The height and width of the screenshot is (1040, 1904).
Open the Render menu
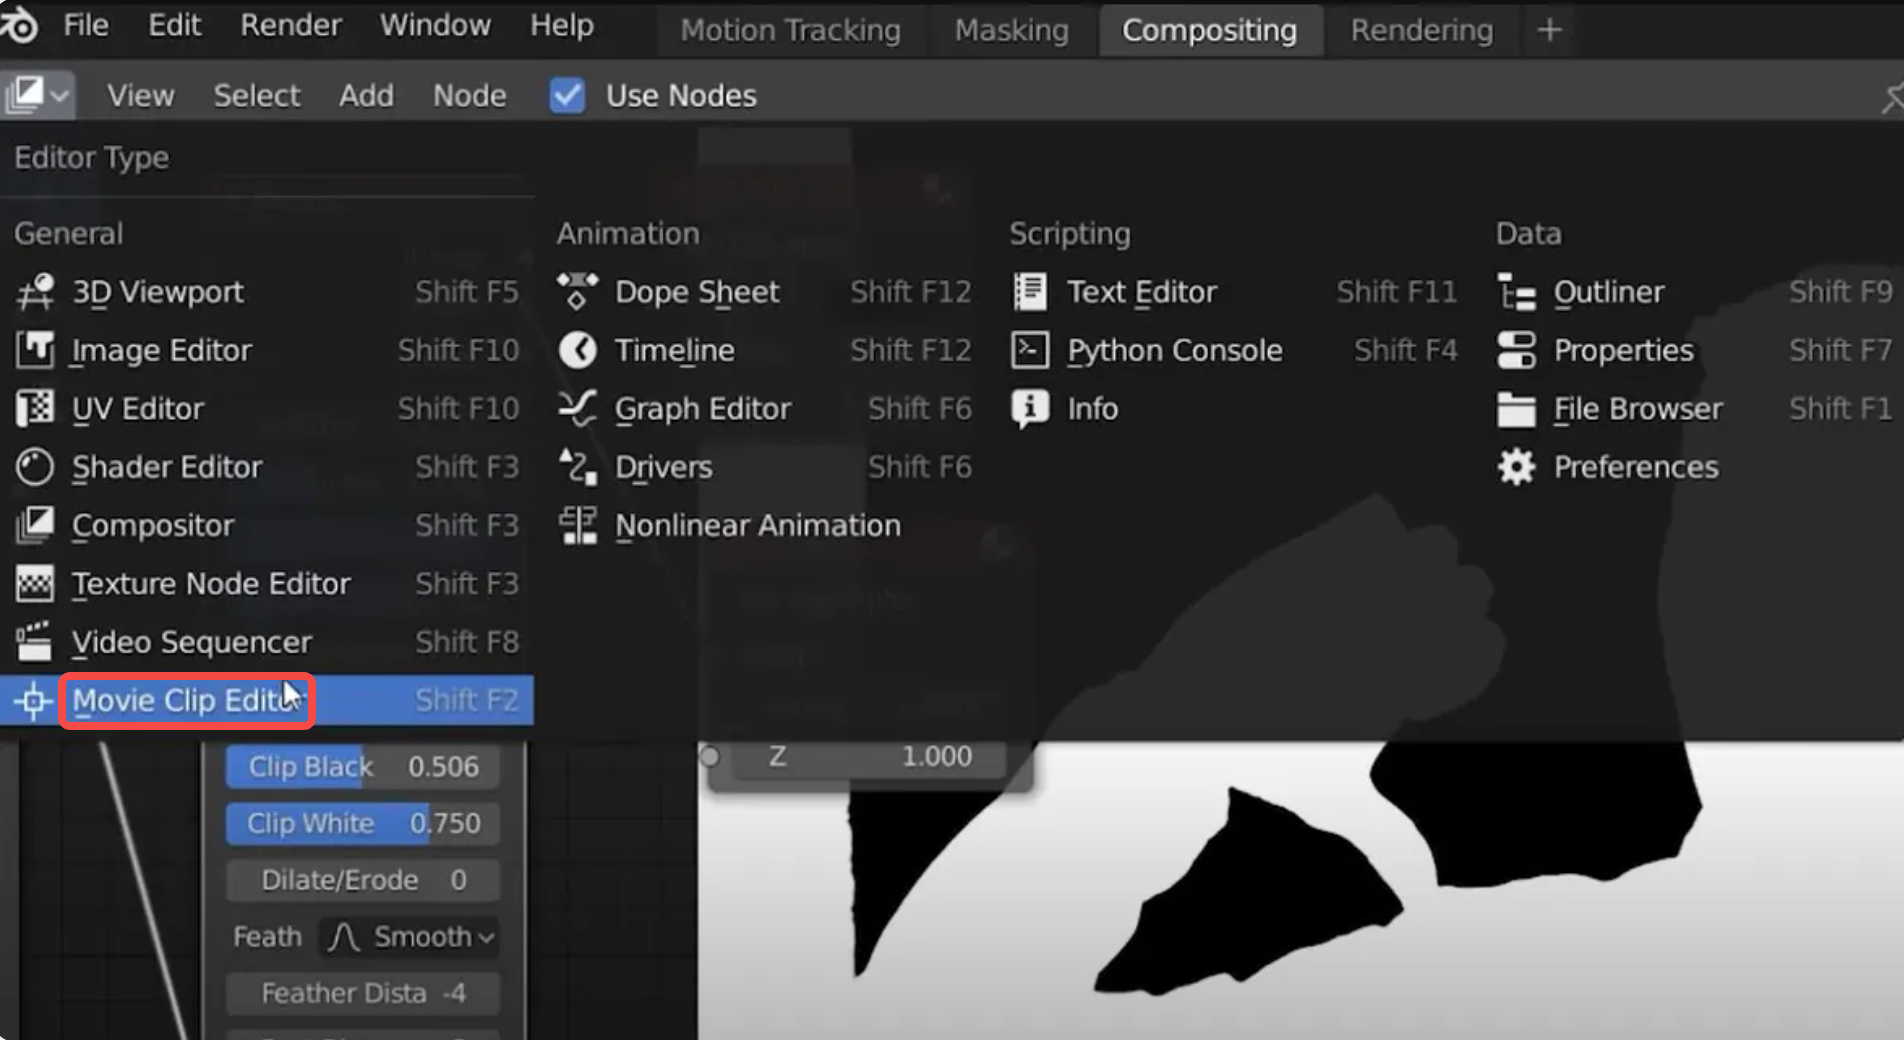click(x=289, y=25)
